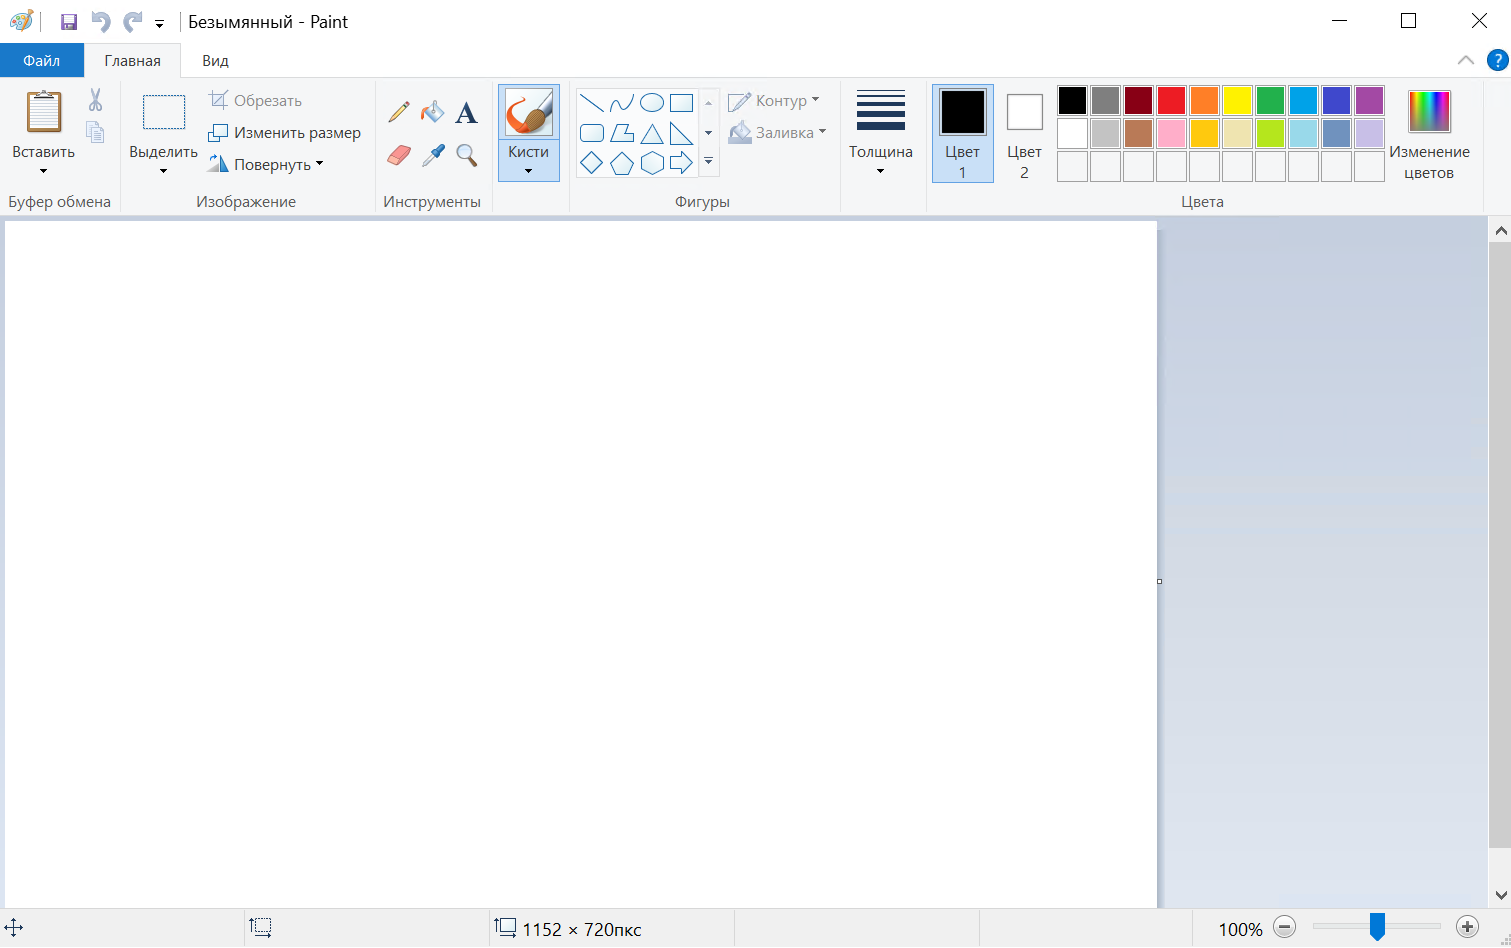
Task: Choose the oval shape in Фигуры
Action: coord(652,103)
